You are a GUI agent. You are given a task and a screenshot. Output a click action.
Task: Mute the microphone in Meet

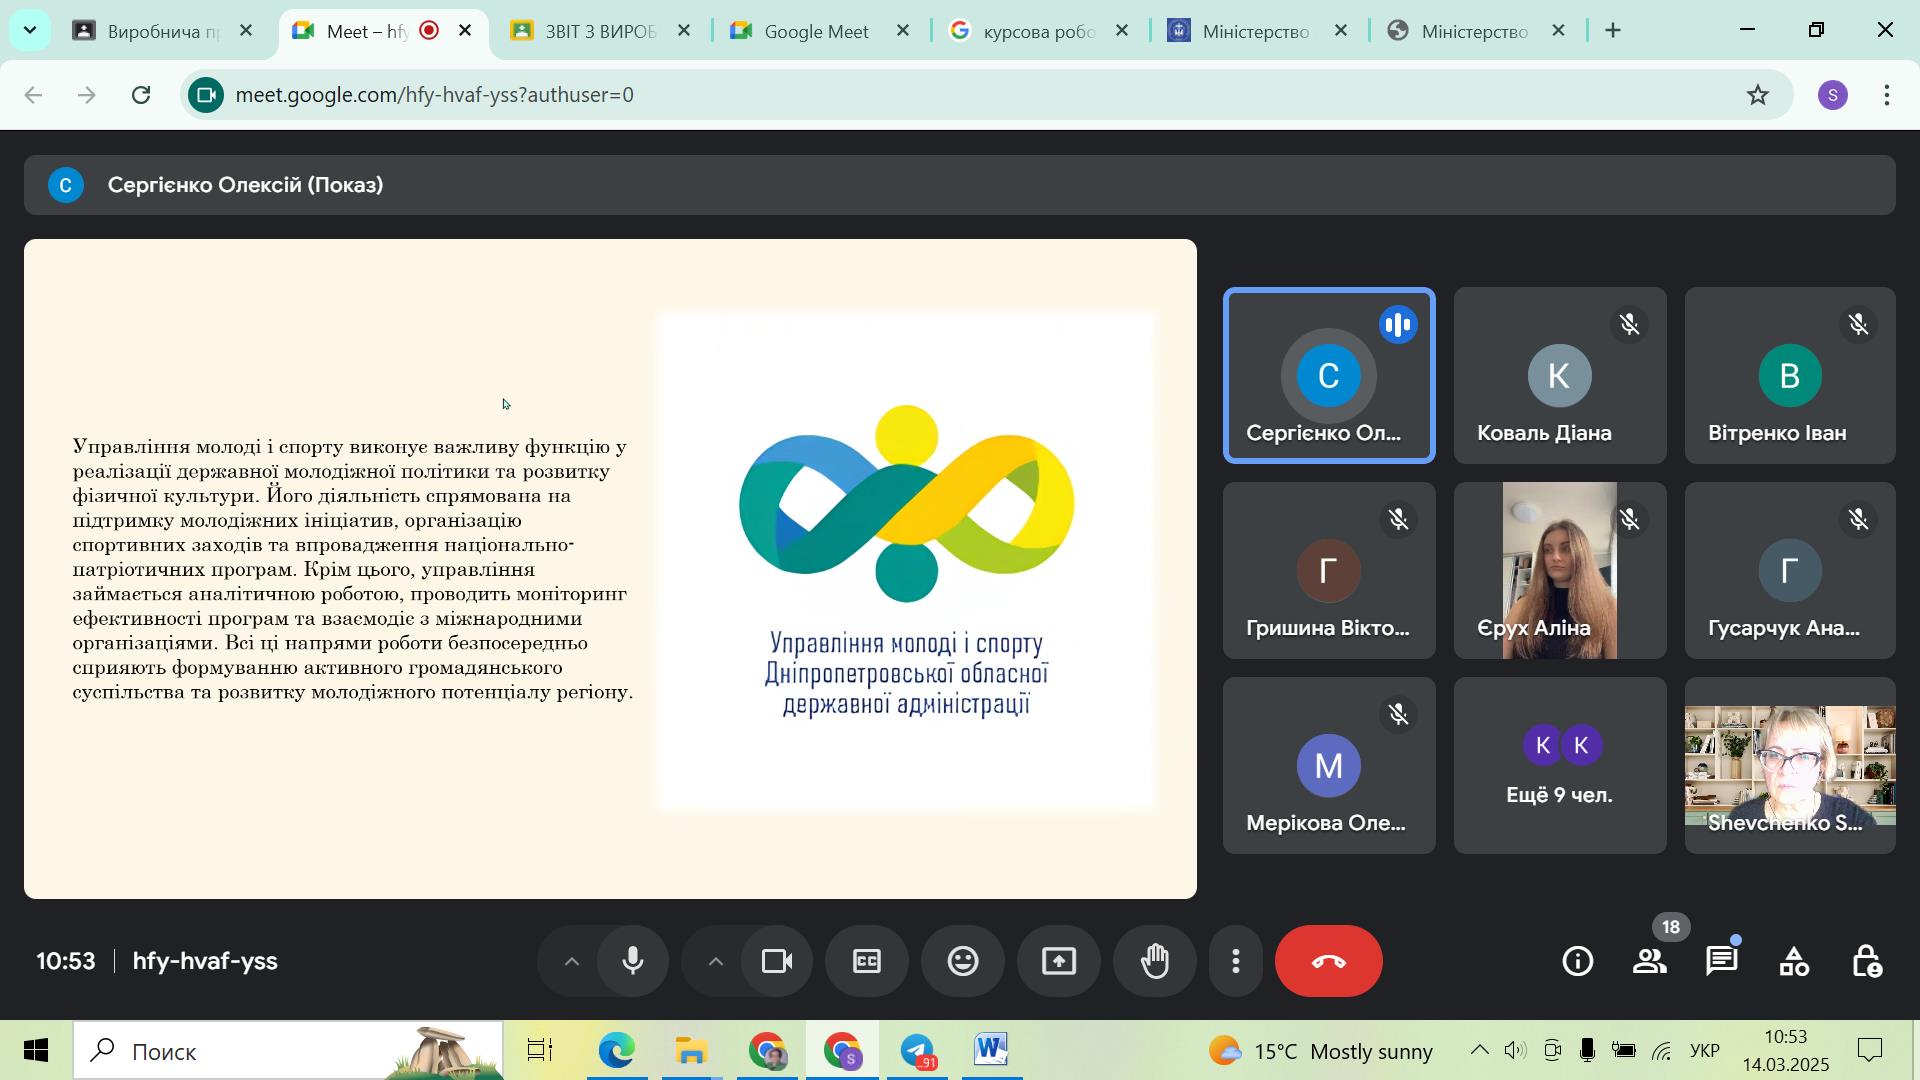pos(633,961)
